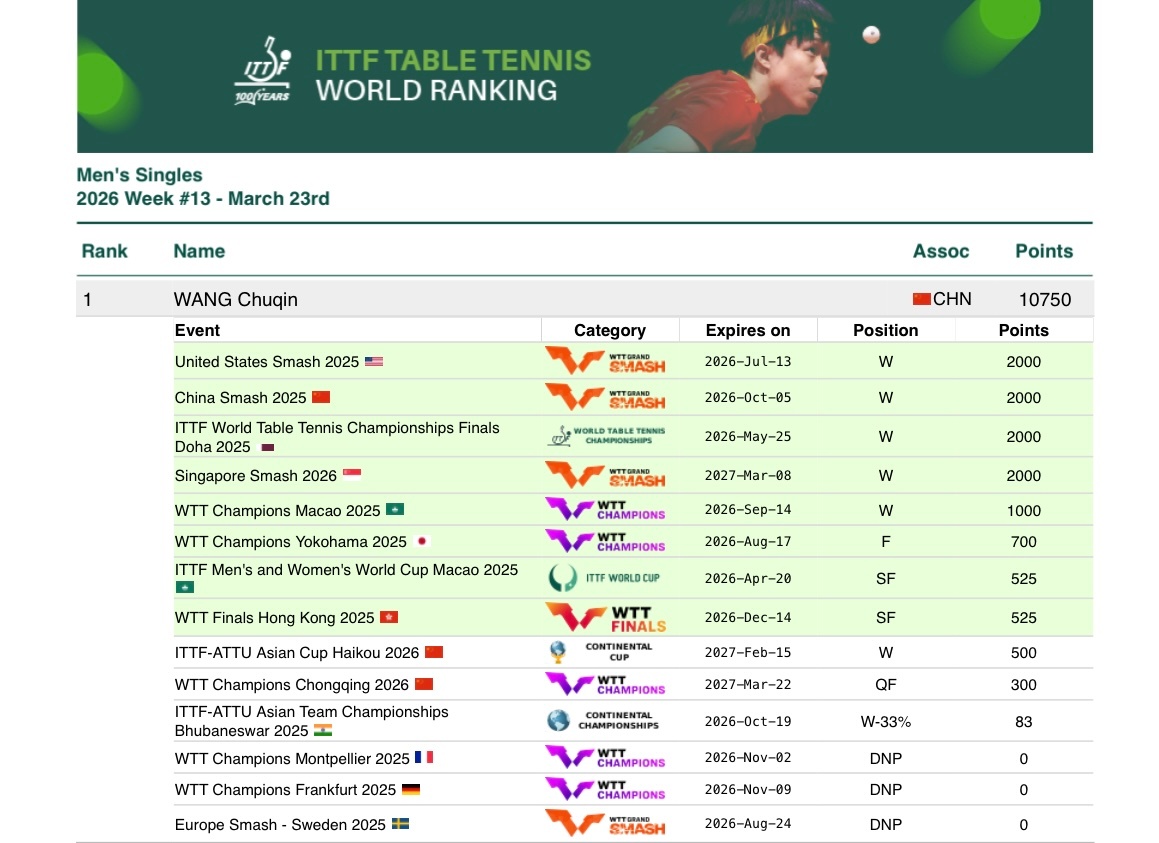The height and width of the screenshot is (843, 1159).
Task: Click the Macao flag under ITTF World Cup Macao 2025
Action: coord(185,587)
